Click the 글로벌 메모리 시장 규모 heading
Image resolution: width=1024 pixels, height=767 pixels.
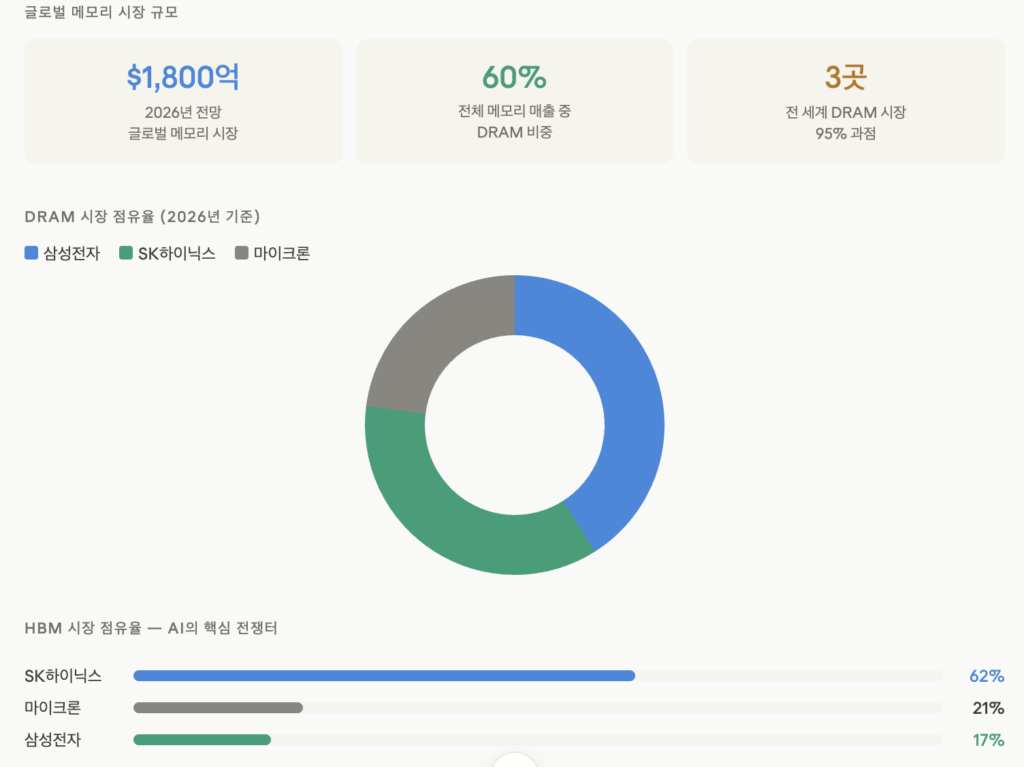click(x=101, y=12)
